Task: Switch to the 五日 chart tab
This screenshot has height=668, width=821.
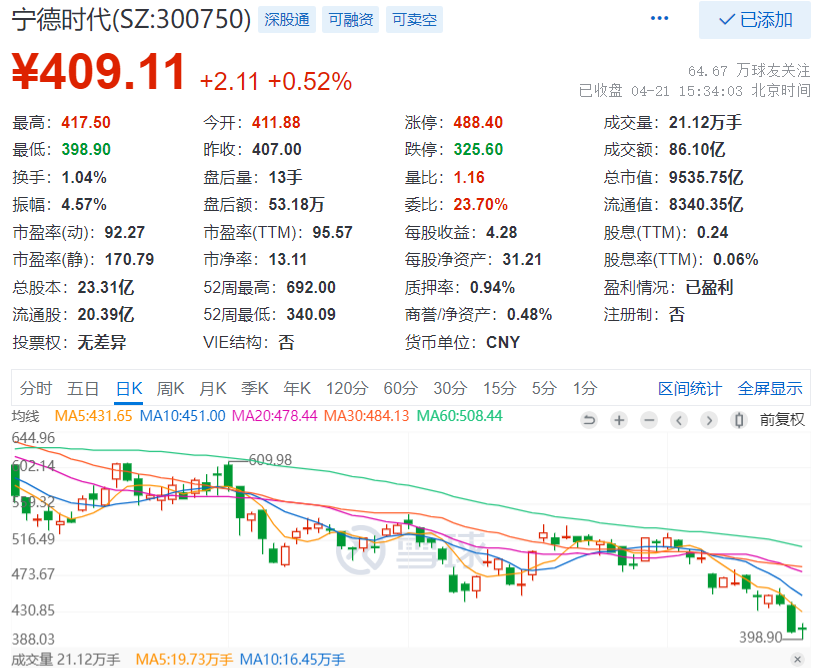Action: [x=83, y=388]
